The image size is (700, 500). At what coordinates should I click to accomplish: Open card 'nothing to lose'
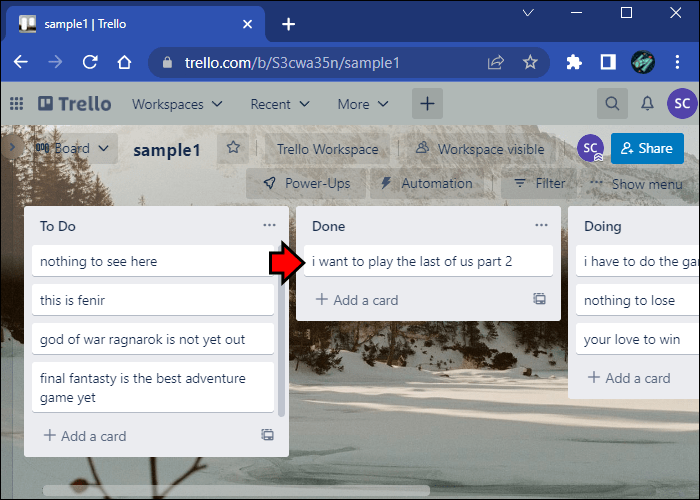pyautogui.click(x=638, y=300)
